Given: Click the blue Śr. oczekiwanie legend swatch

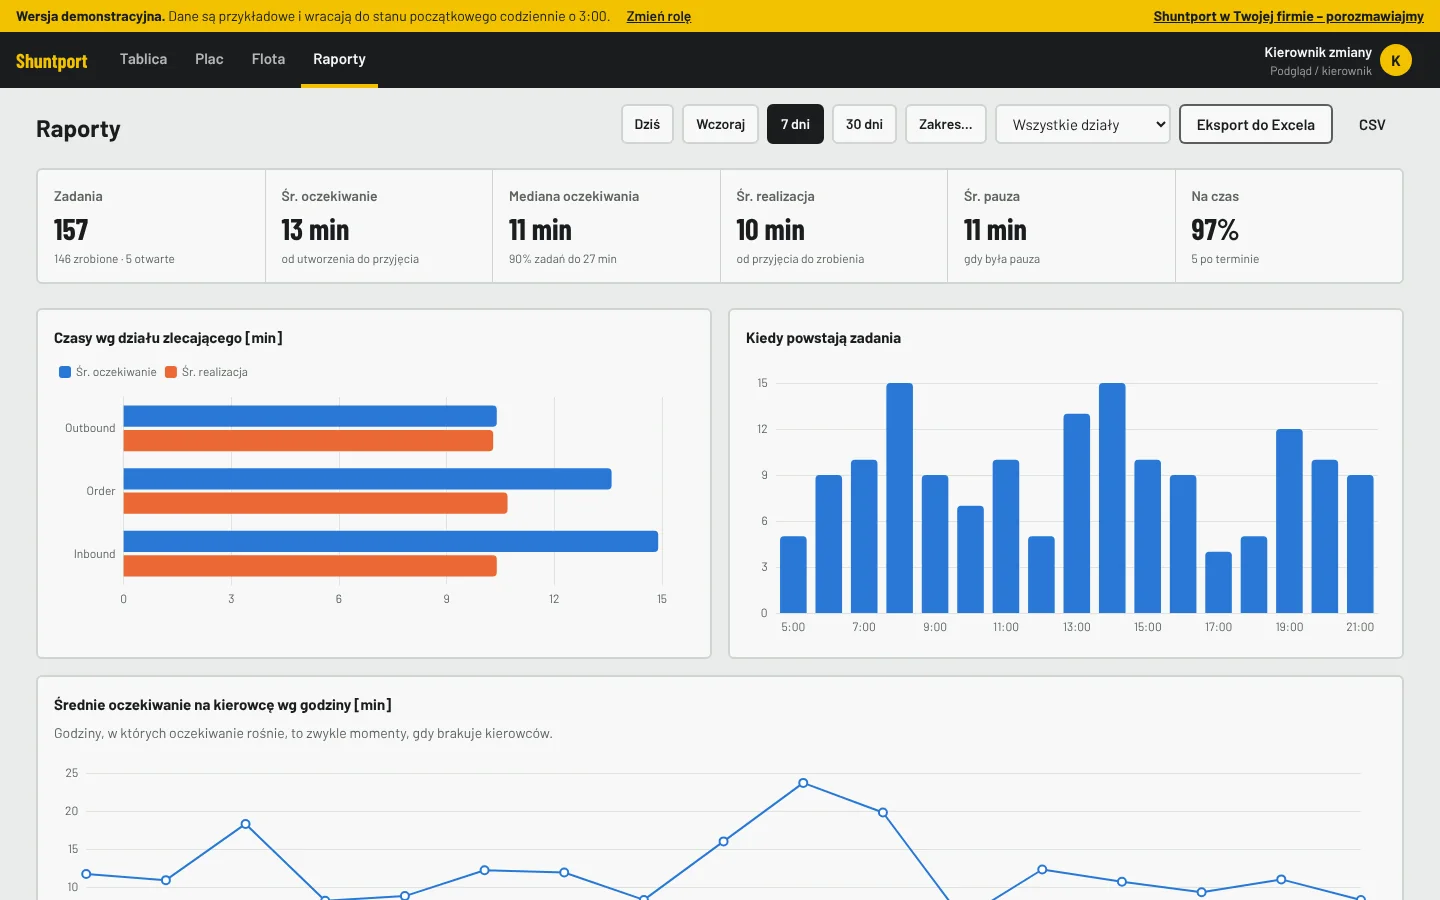Looking at the screenshot, I should tap(65, 372).
